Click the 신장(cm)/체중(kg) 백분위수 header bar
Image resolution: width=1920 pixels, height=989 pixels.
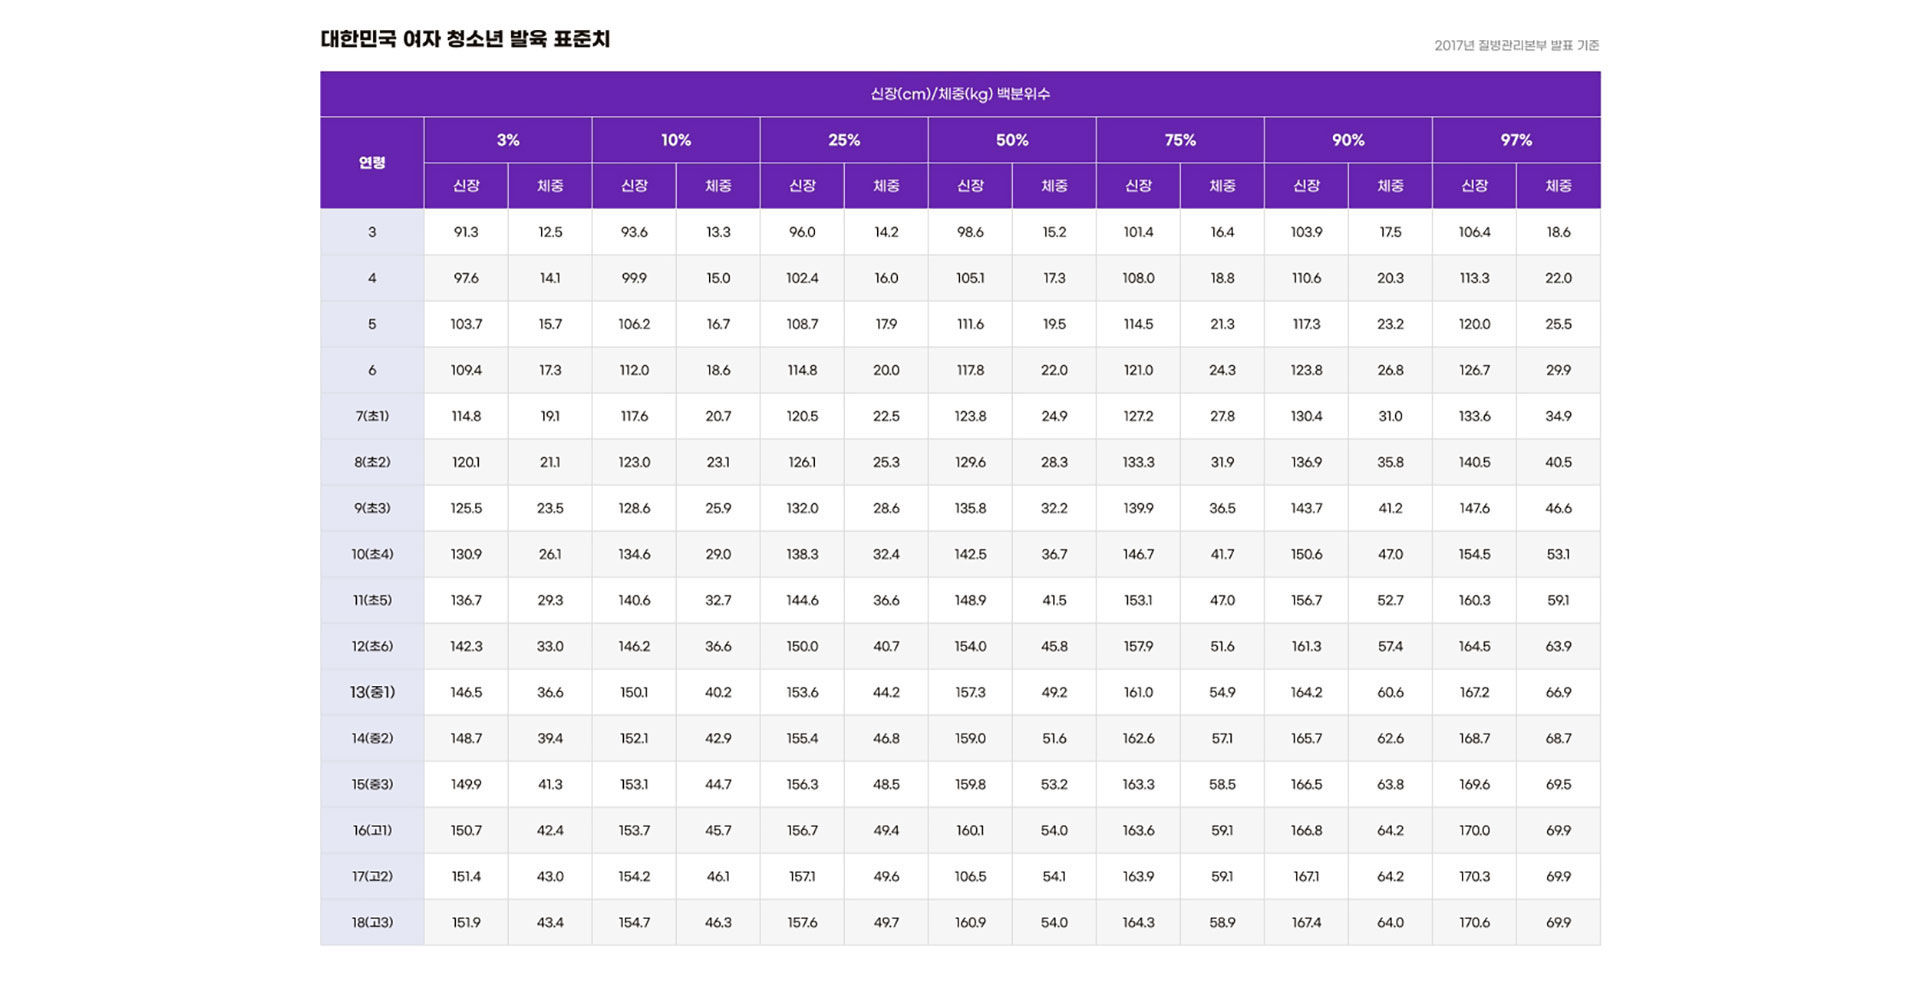coord(960,94)
